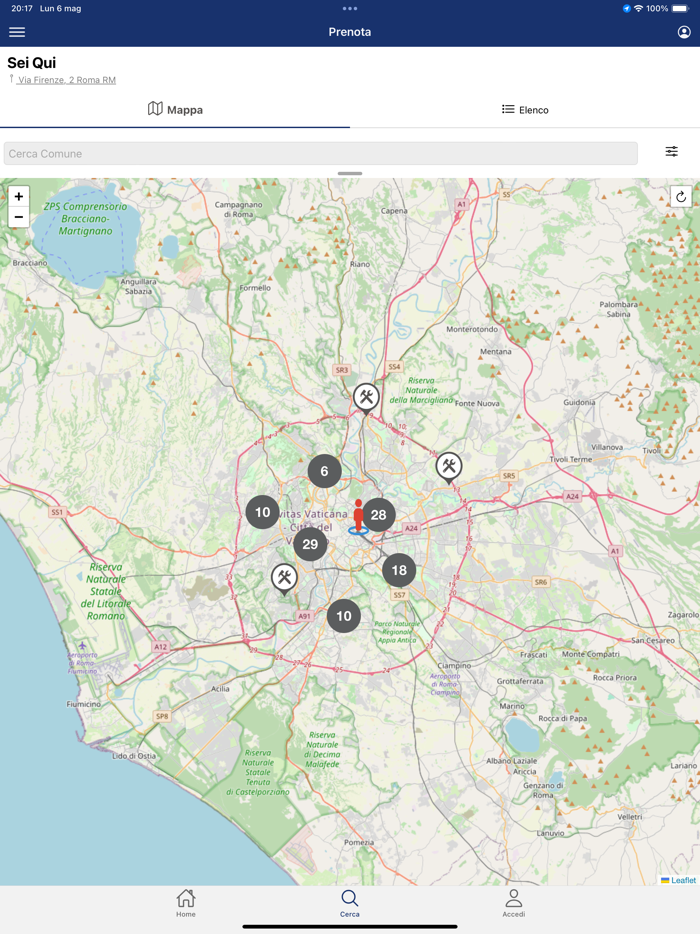Viewport: 700px width, 934px height.
Task: Go to Home in bottom bar
Action: point(186,903)
